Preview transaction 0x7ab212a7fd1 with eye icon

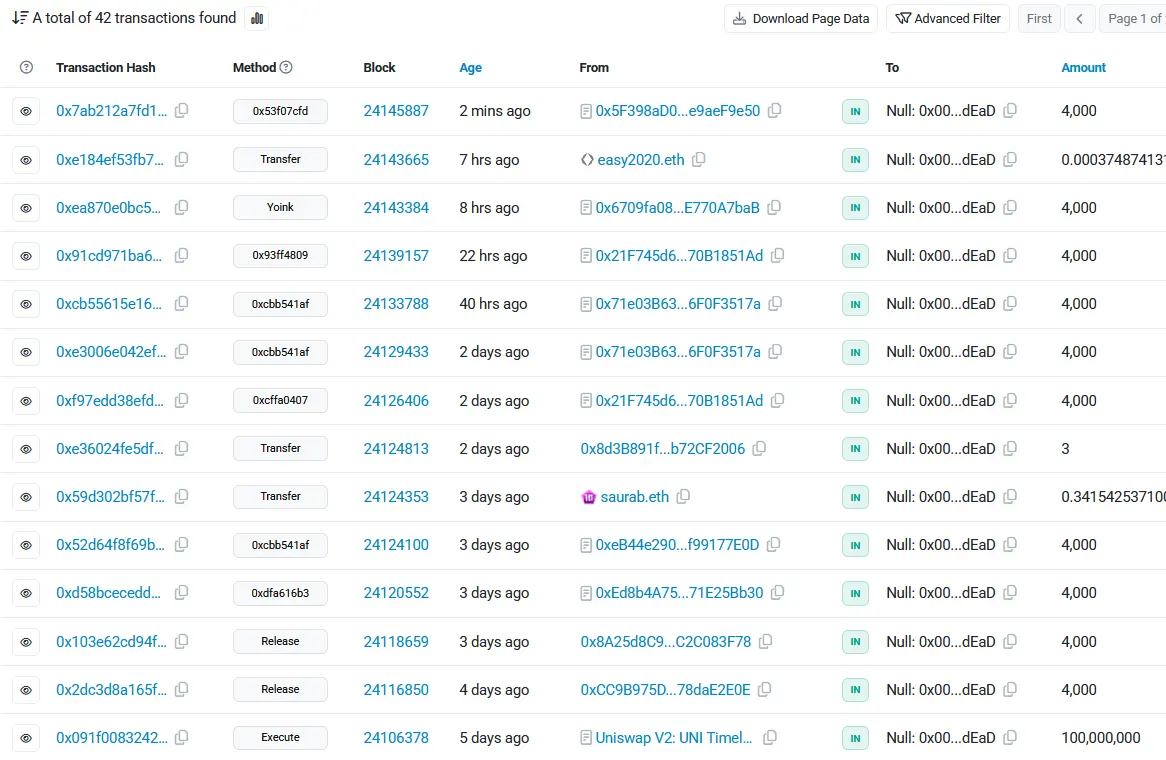(x=26, y=112)
